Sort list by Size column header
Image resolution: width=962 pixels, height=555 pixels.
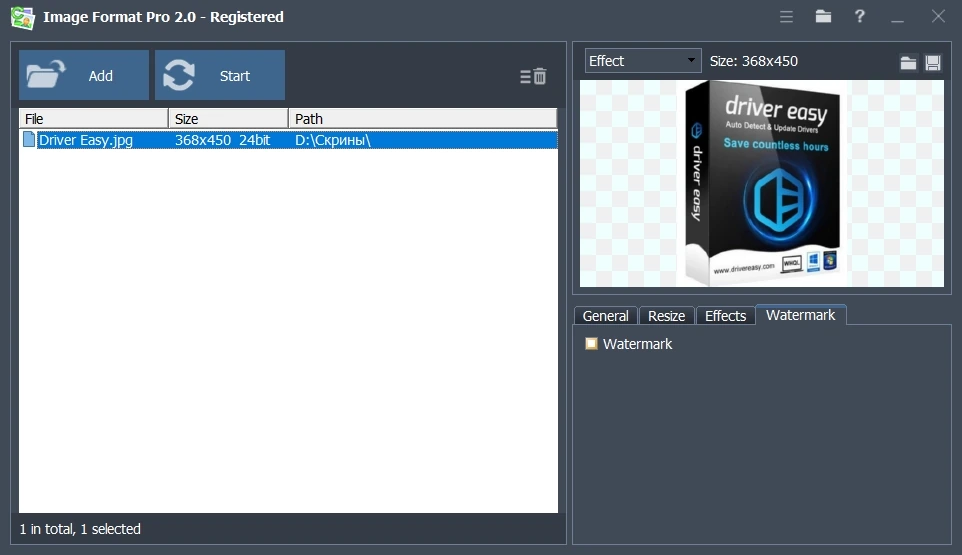(228, 118)
